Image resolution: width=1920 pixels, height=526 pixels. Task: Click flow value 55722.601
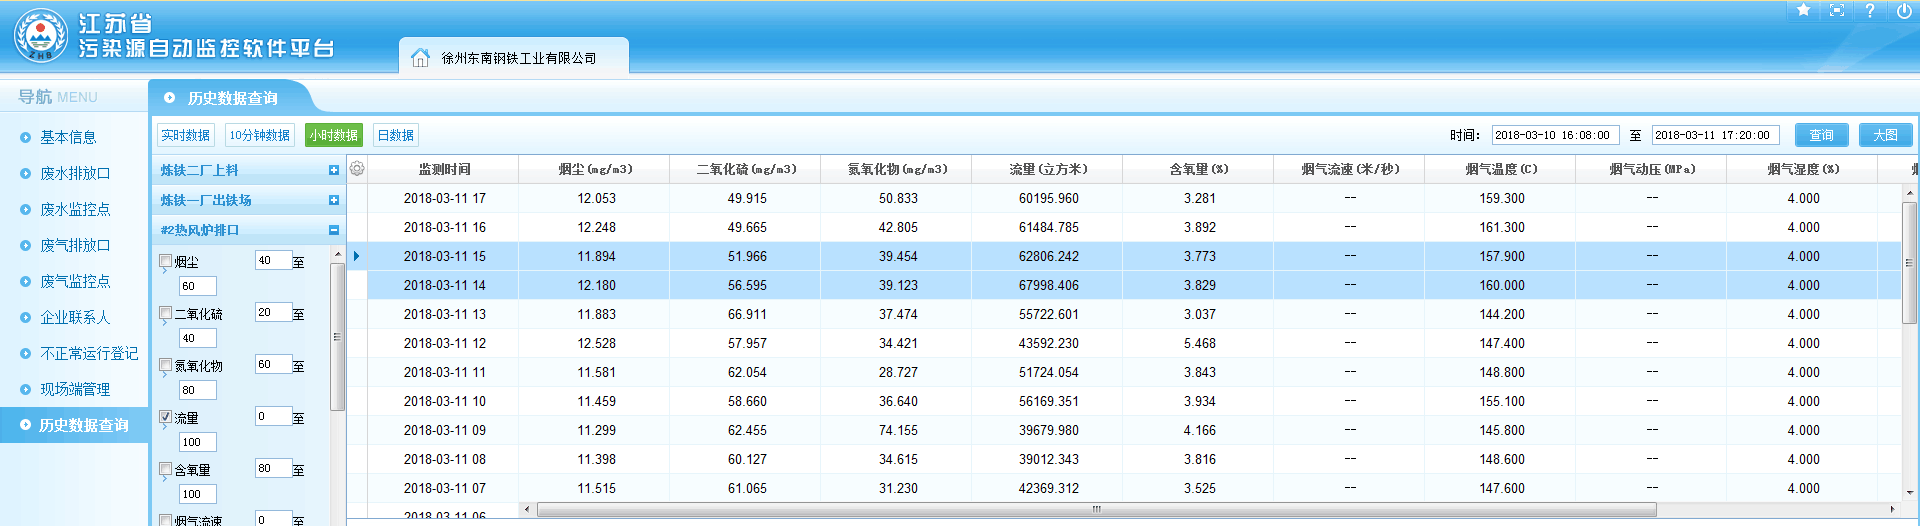[1048, 314]
